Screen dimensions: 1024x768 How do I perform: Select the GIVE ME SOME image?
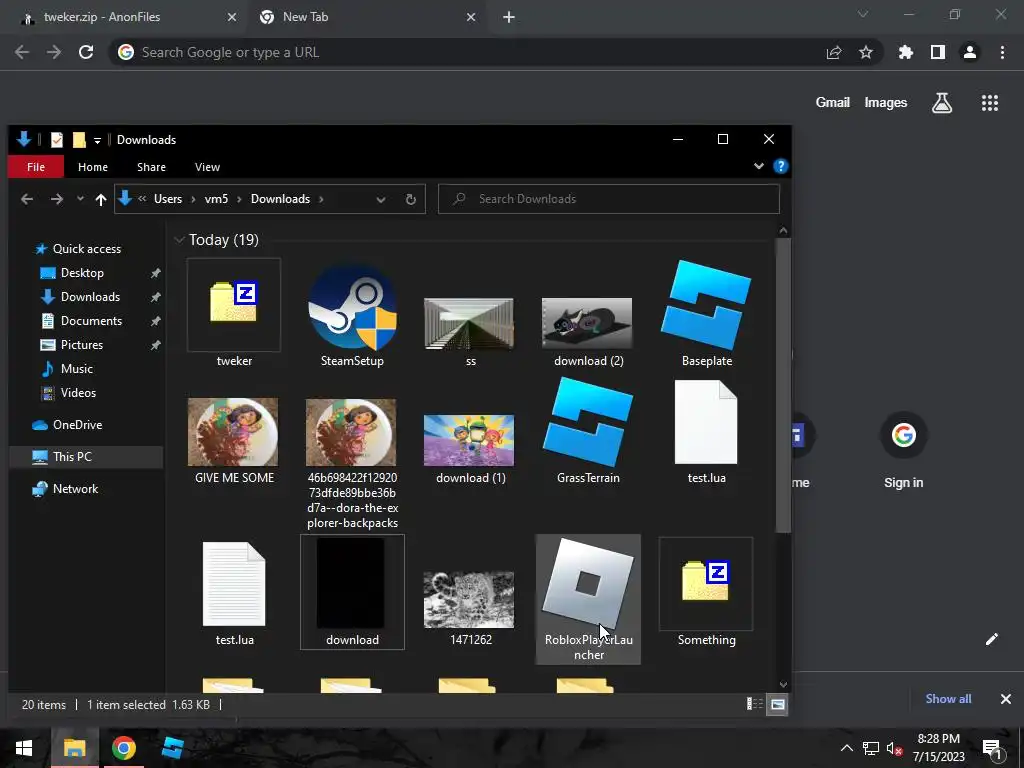(x=234, y=441)
